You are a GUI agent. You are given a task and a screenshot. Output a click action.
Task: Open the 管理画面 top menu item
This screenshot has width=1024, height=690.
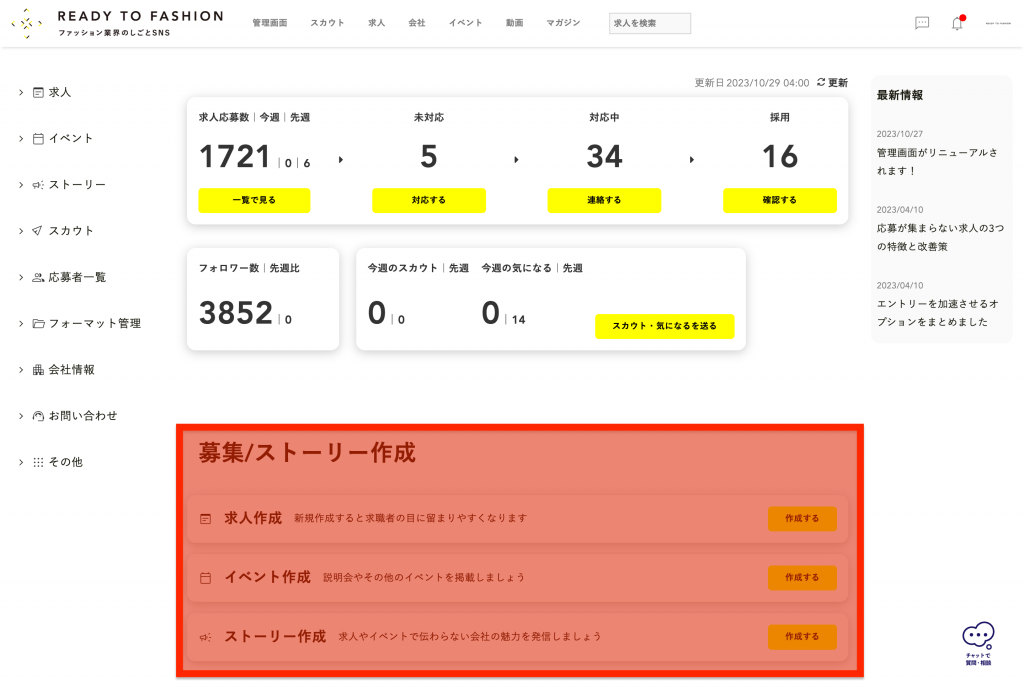point(269,23)
